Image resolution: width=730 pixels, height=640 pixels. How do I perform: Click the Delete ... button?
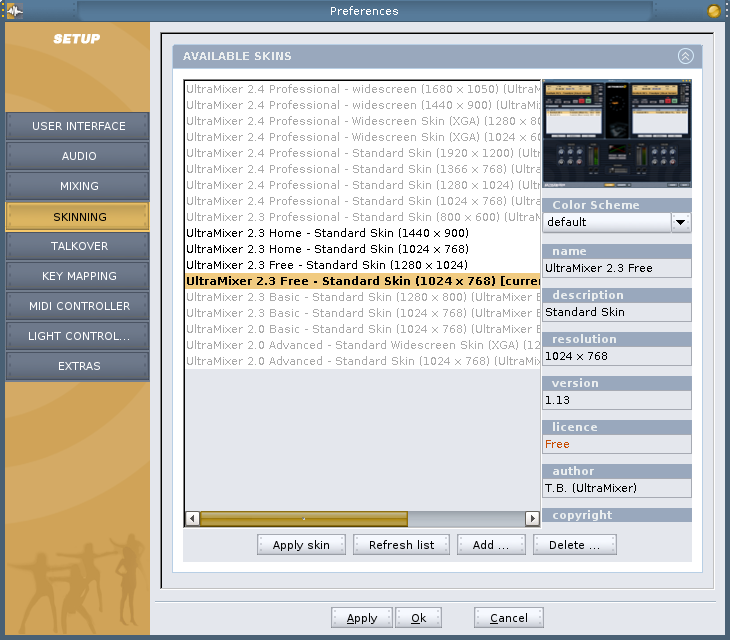coord(575,545)
